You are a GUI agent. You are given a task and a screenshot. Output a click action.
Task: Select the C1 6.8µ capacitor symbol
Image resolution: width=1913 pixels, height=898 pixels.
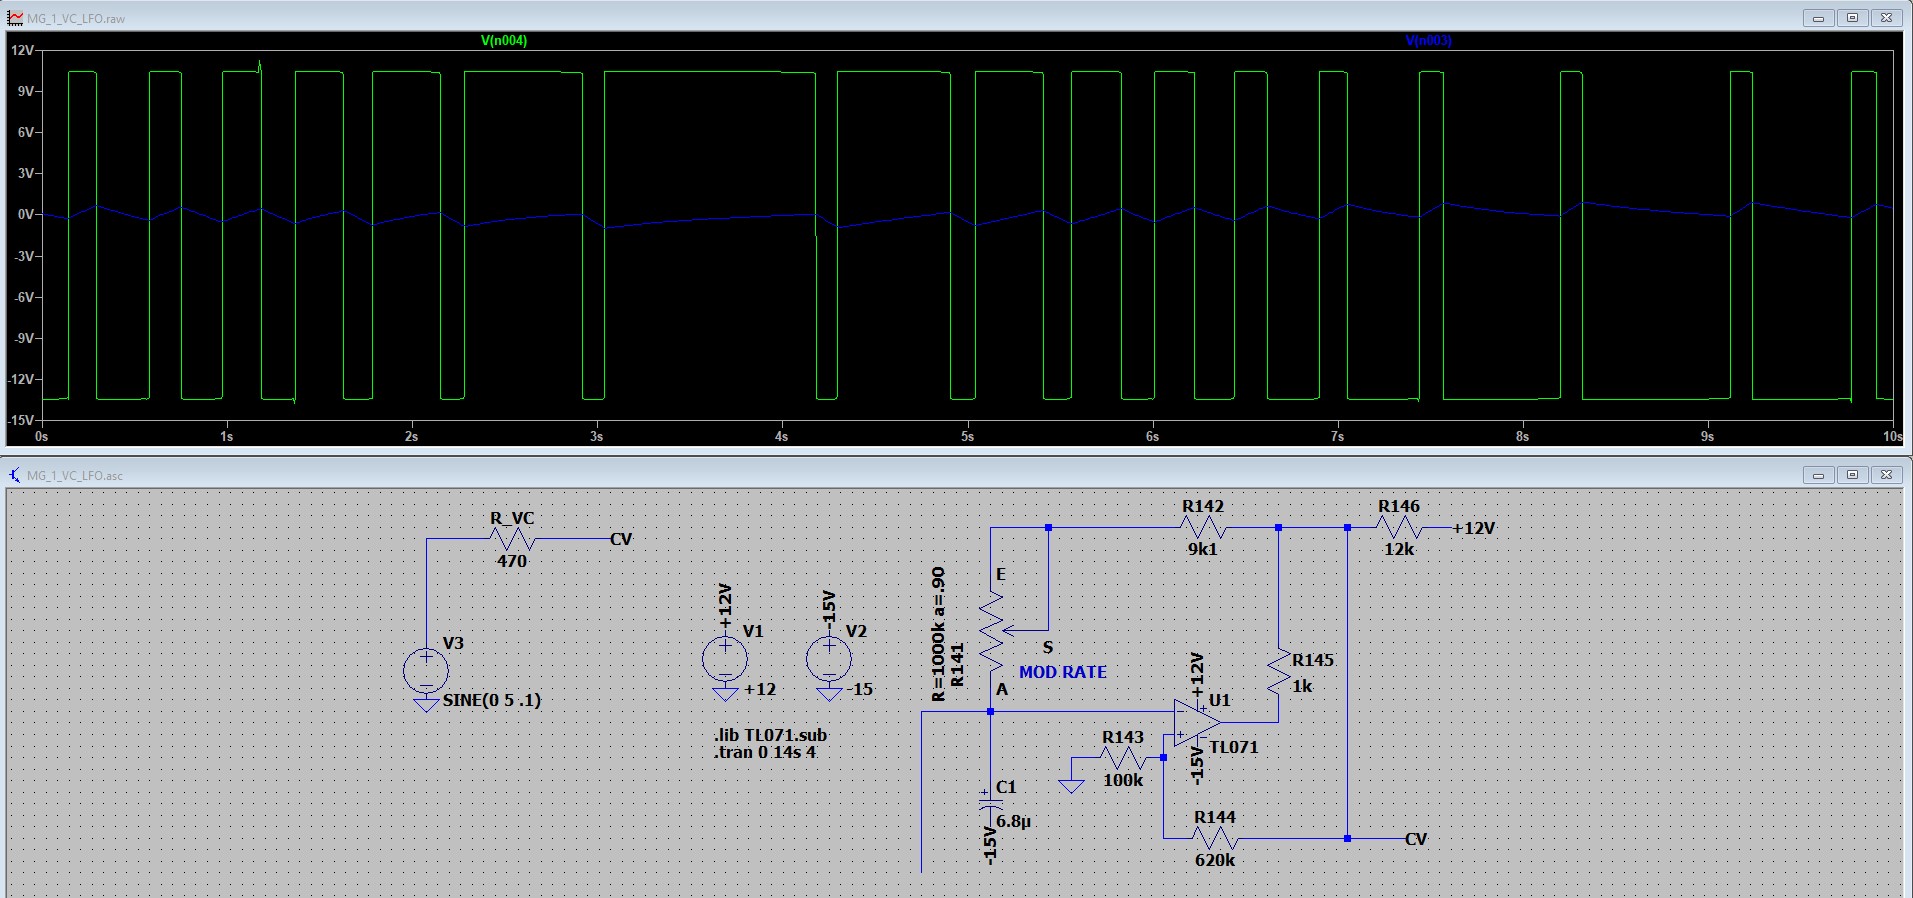990,802
